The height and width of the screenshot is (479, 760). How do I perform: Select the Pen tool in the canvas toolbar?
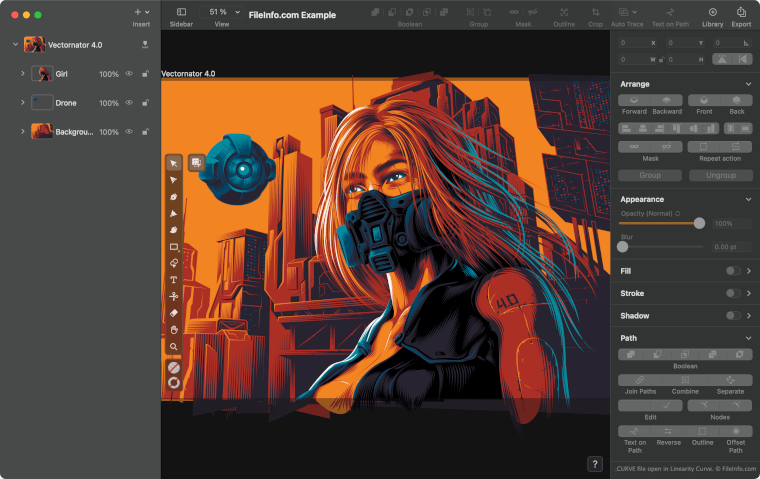174,197
